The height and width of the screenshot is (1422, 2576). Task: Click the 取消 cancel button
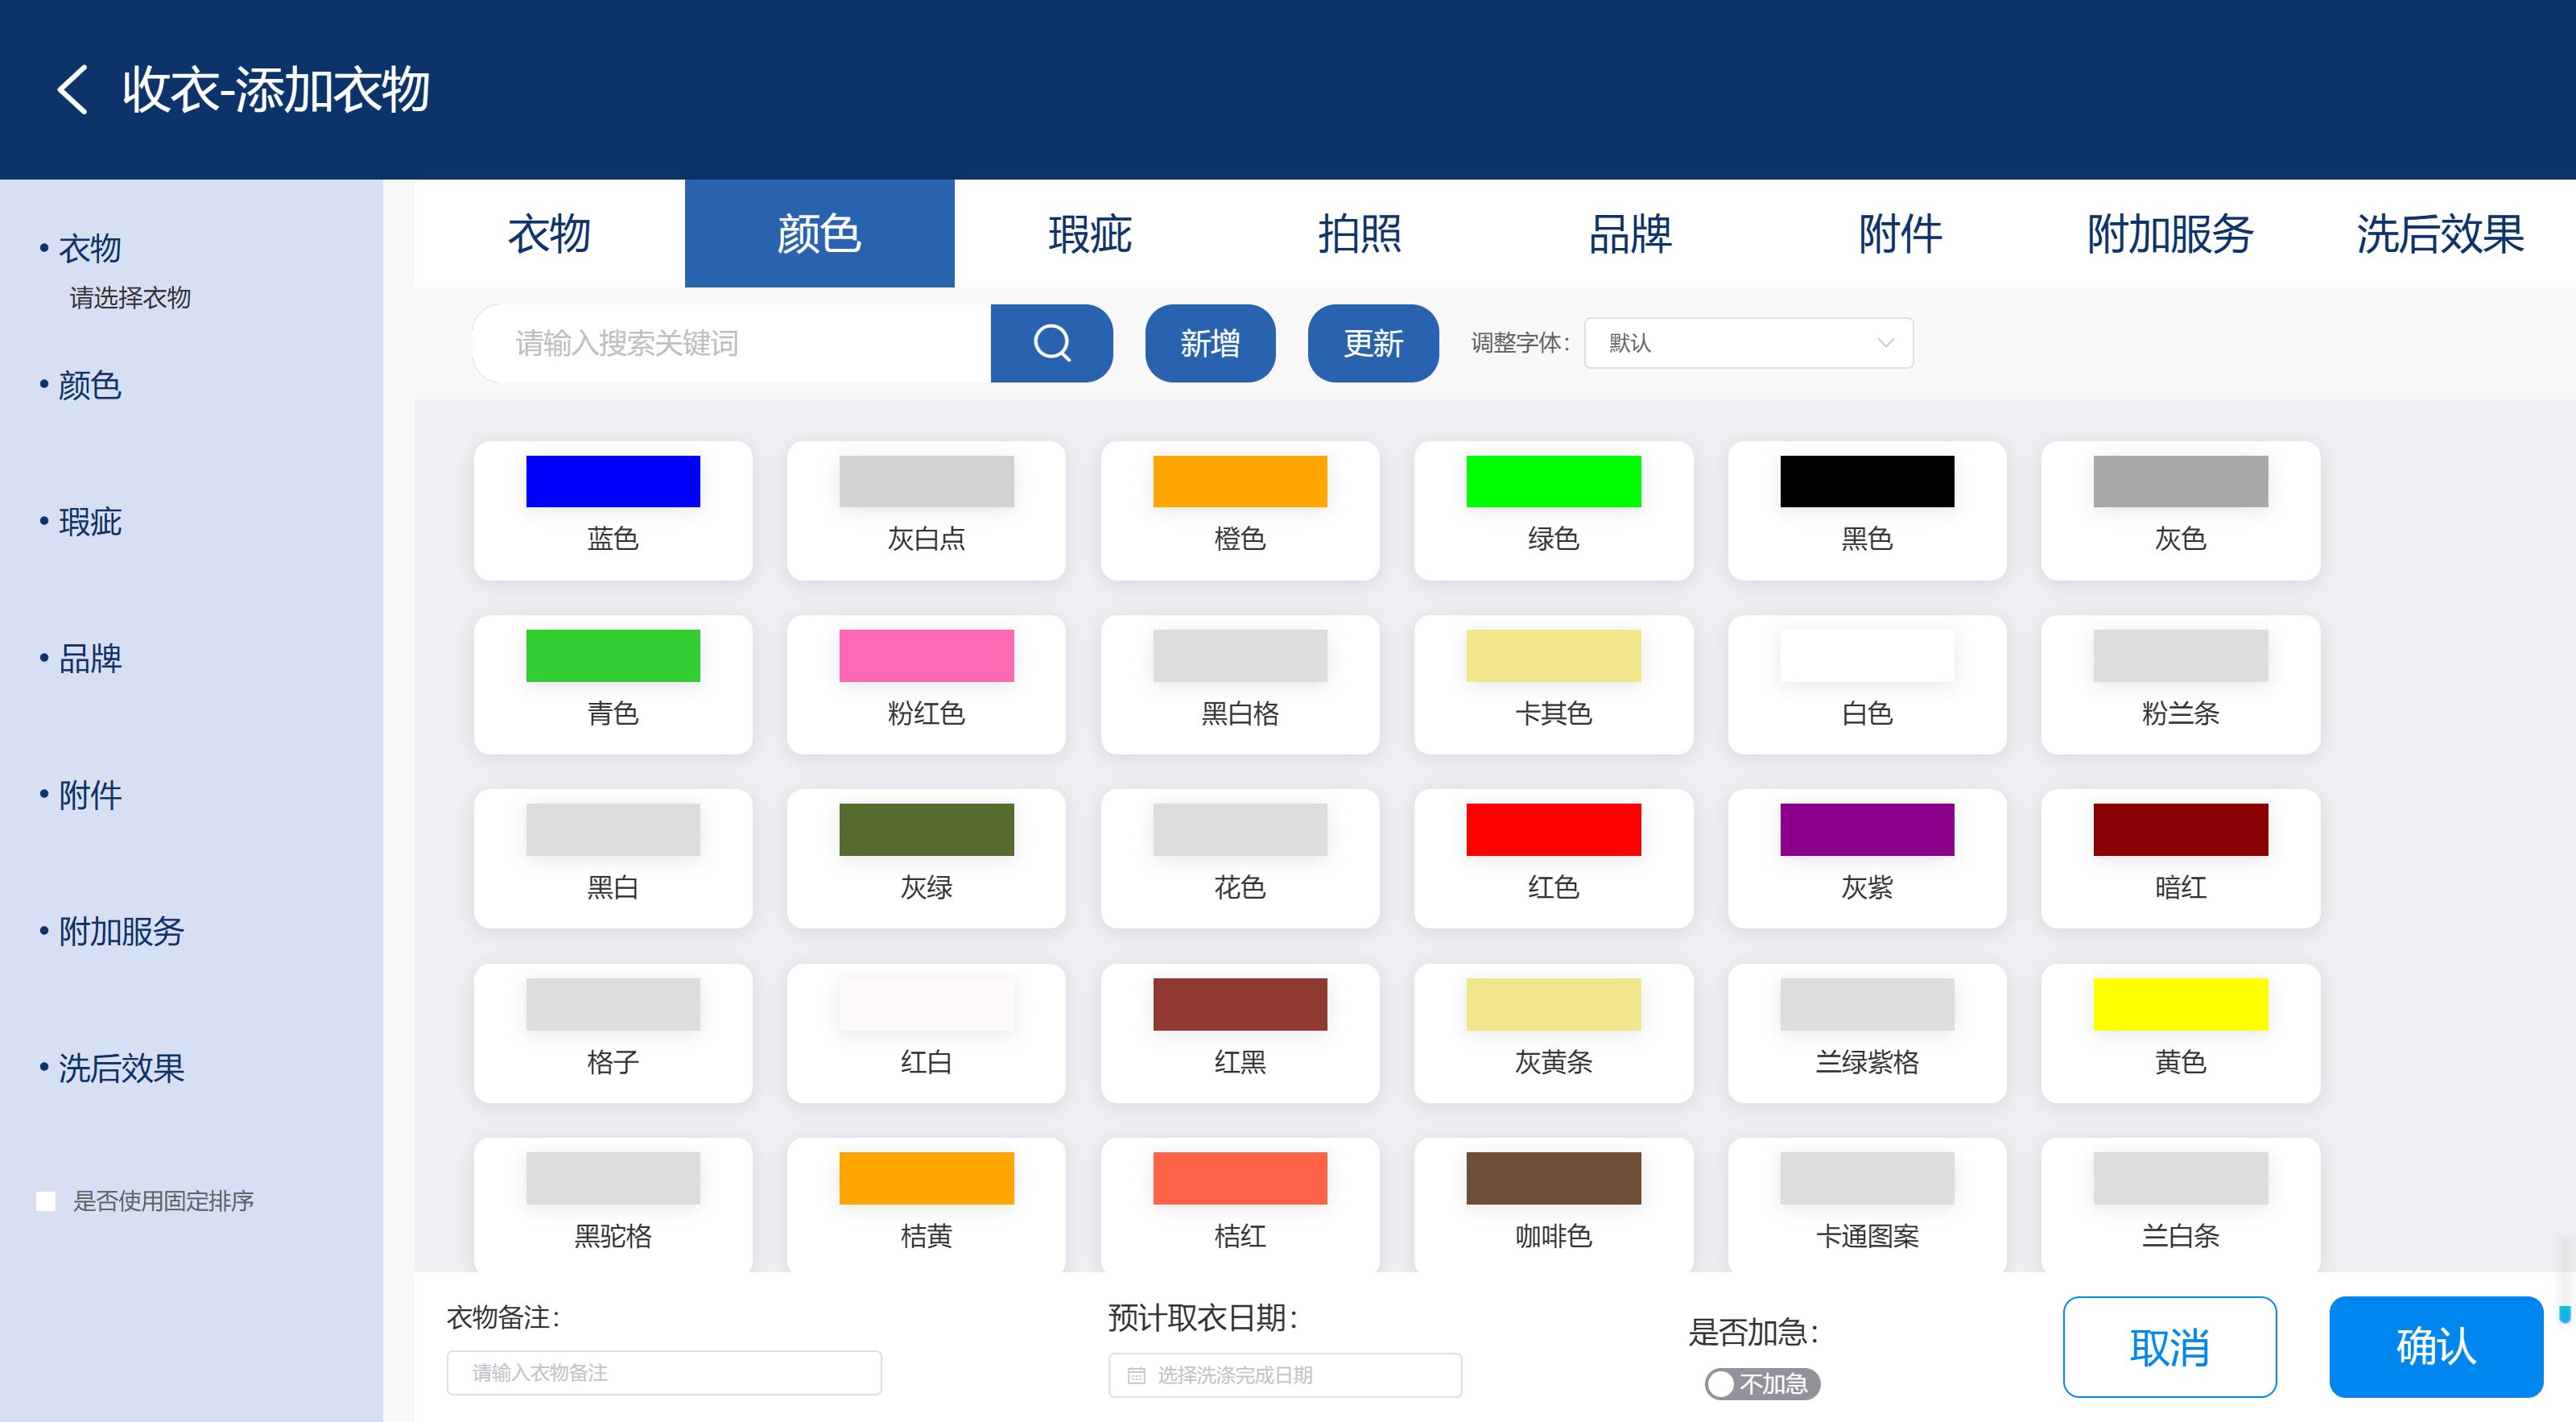coord(2168,1347)
